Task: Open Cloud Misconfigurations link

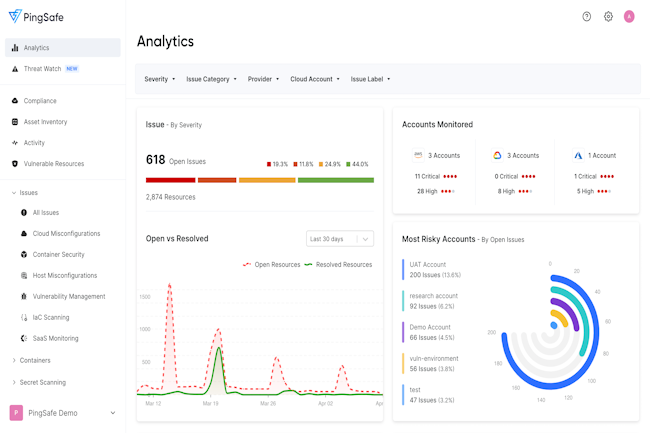Action: click(66, 234)
